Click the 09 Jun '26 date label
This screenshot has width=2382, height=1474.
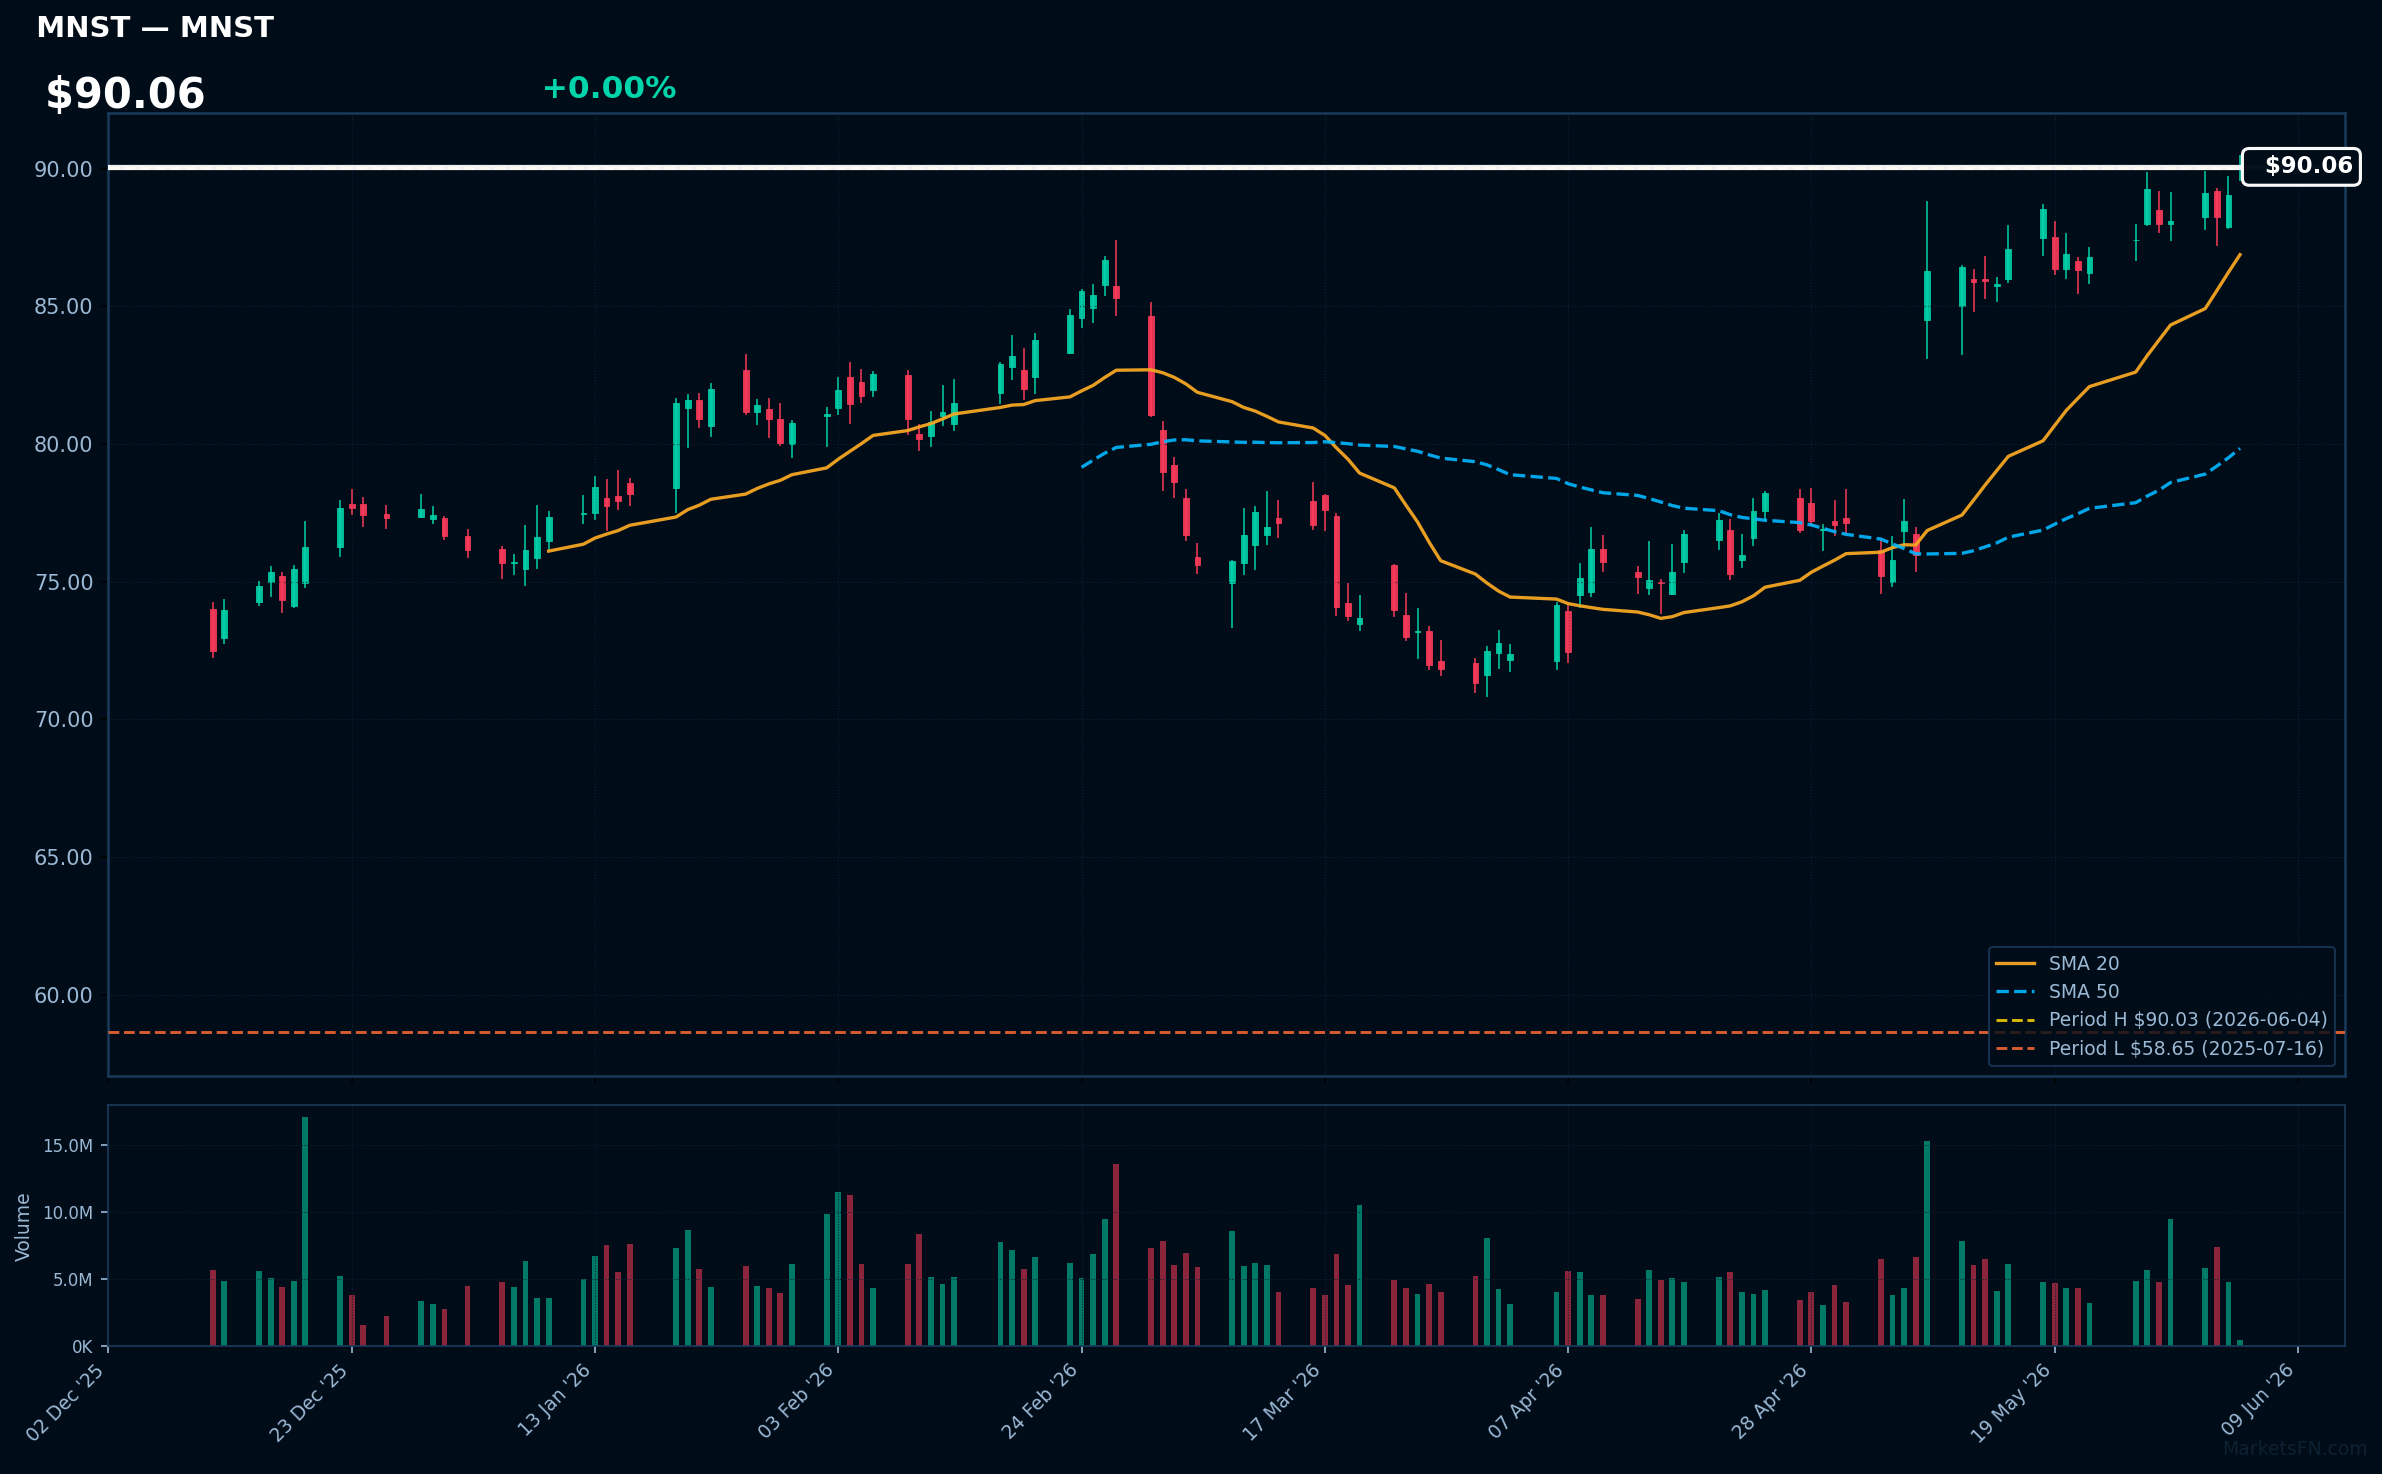coord(2257,1402)
